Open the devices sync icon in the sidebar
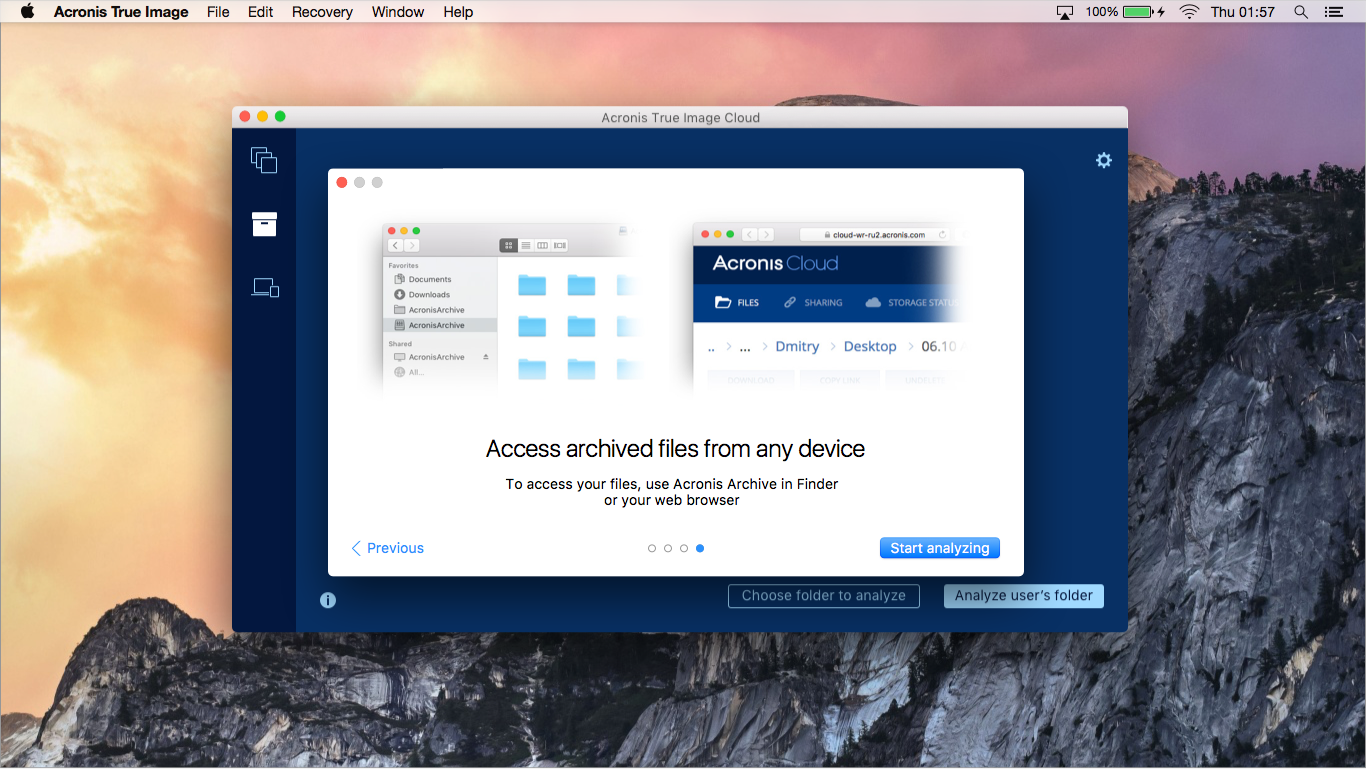The image size is (1366, 769). (265, 288)
